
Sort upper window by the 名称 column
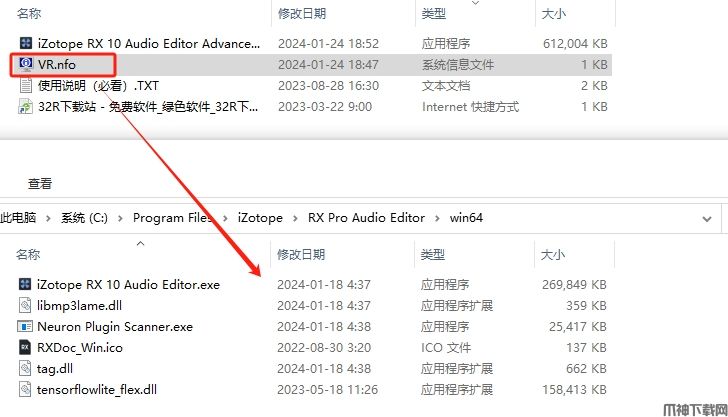pyautogui.click(x=29, y=14)
